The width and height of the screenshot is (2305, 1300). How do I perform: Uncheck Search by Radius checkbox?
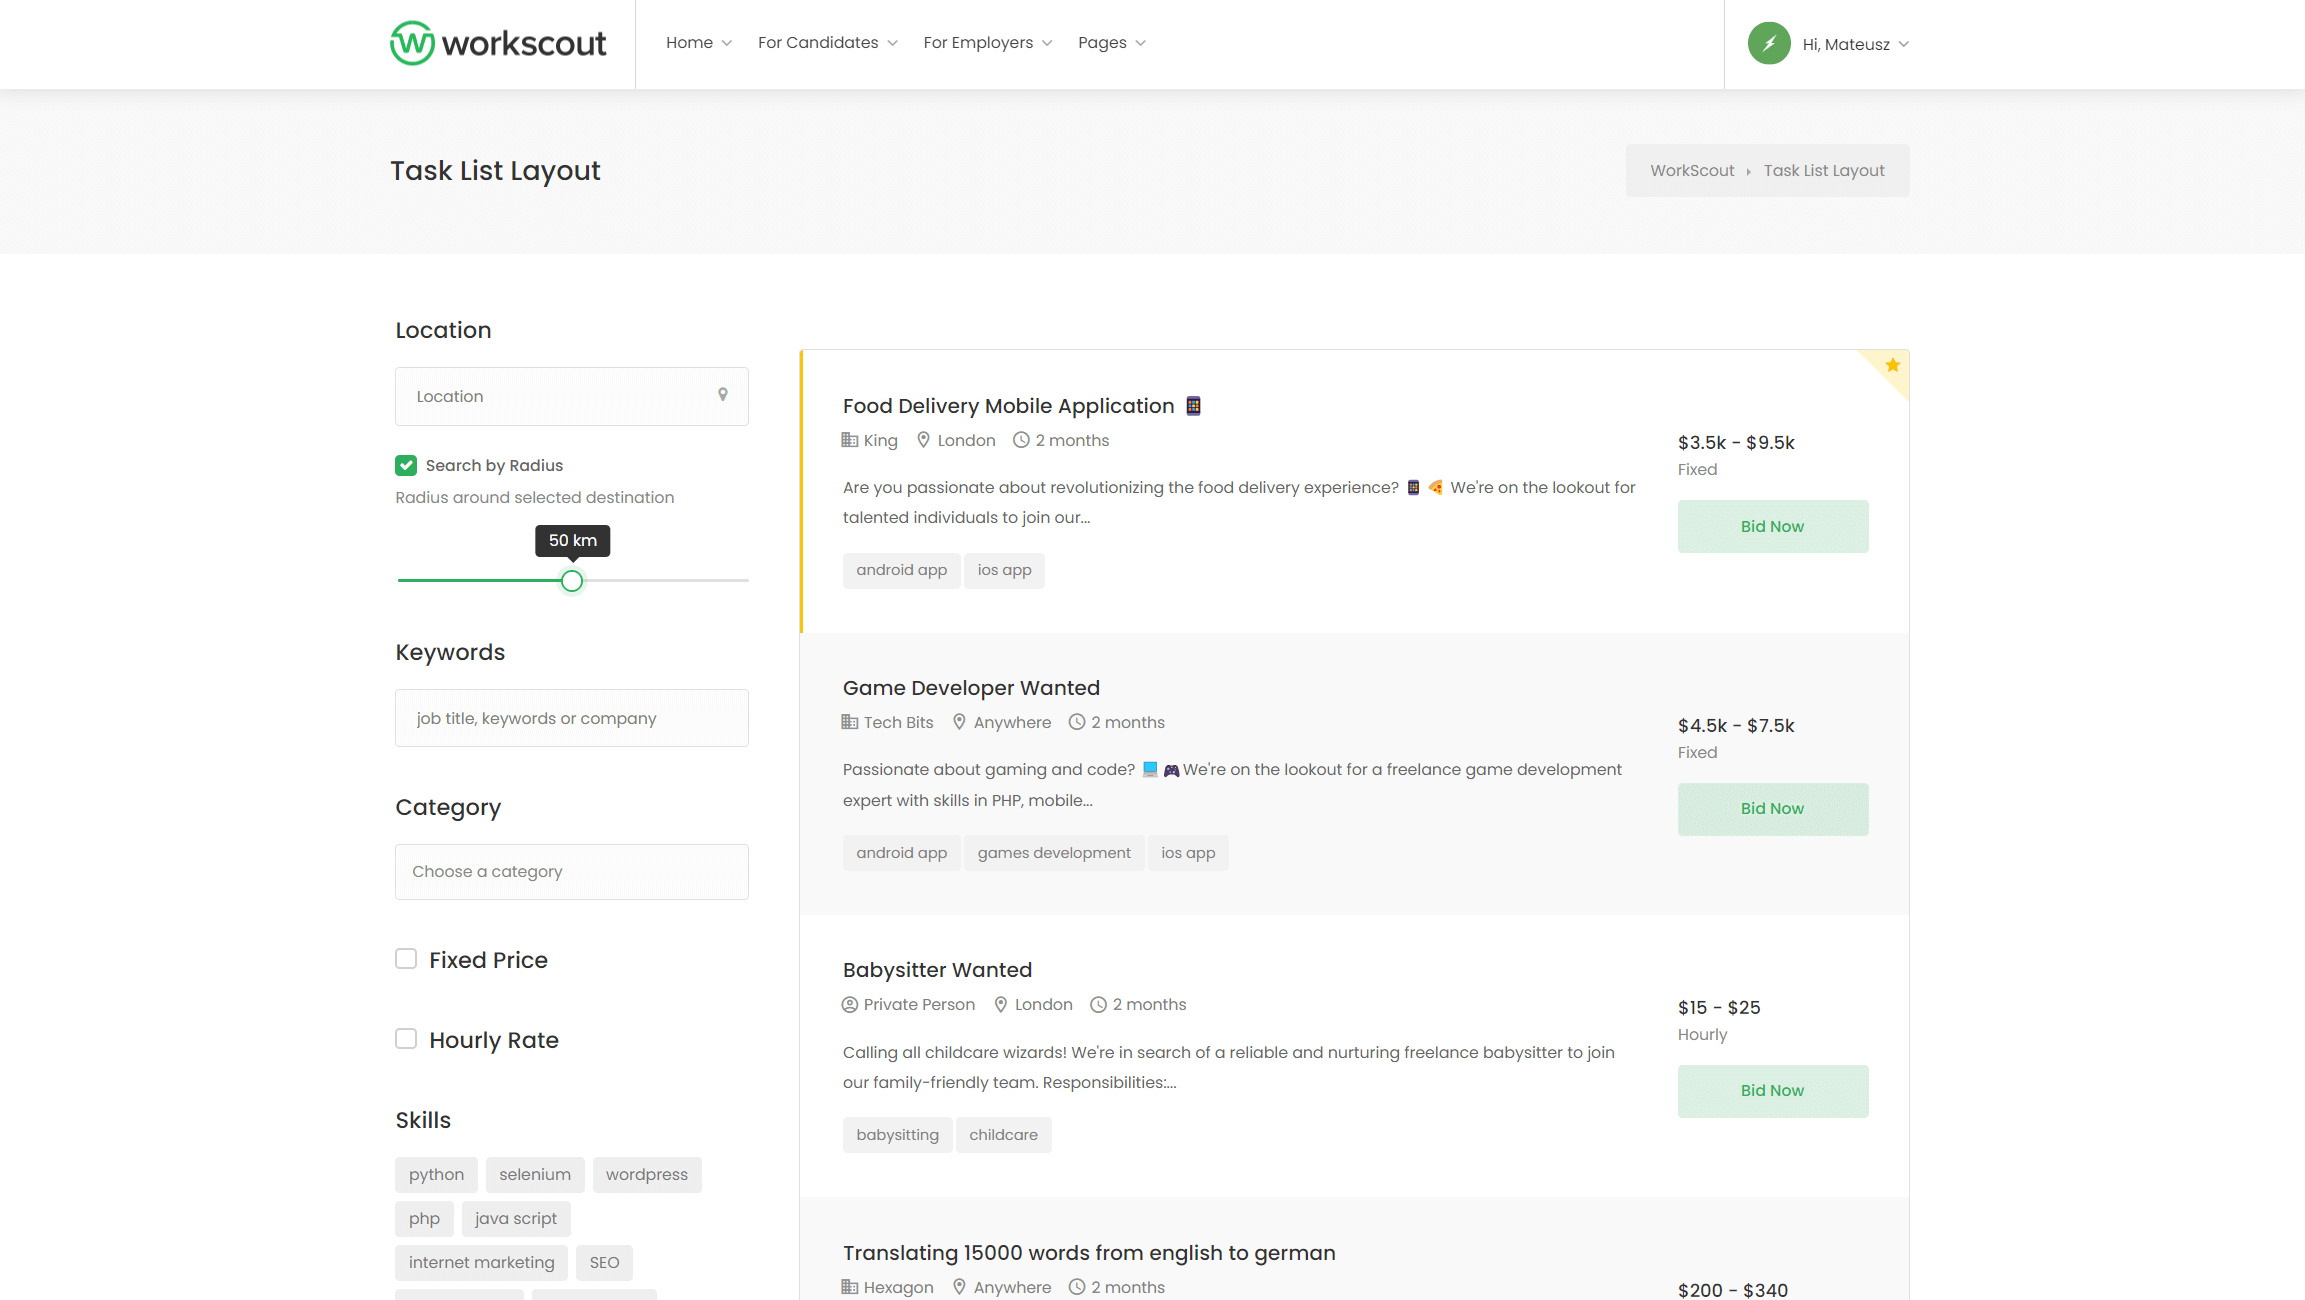(x=406, y=465)
